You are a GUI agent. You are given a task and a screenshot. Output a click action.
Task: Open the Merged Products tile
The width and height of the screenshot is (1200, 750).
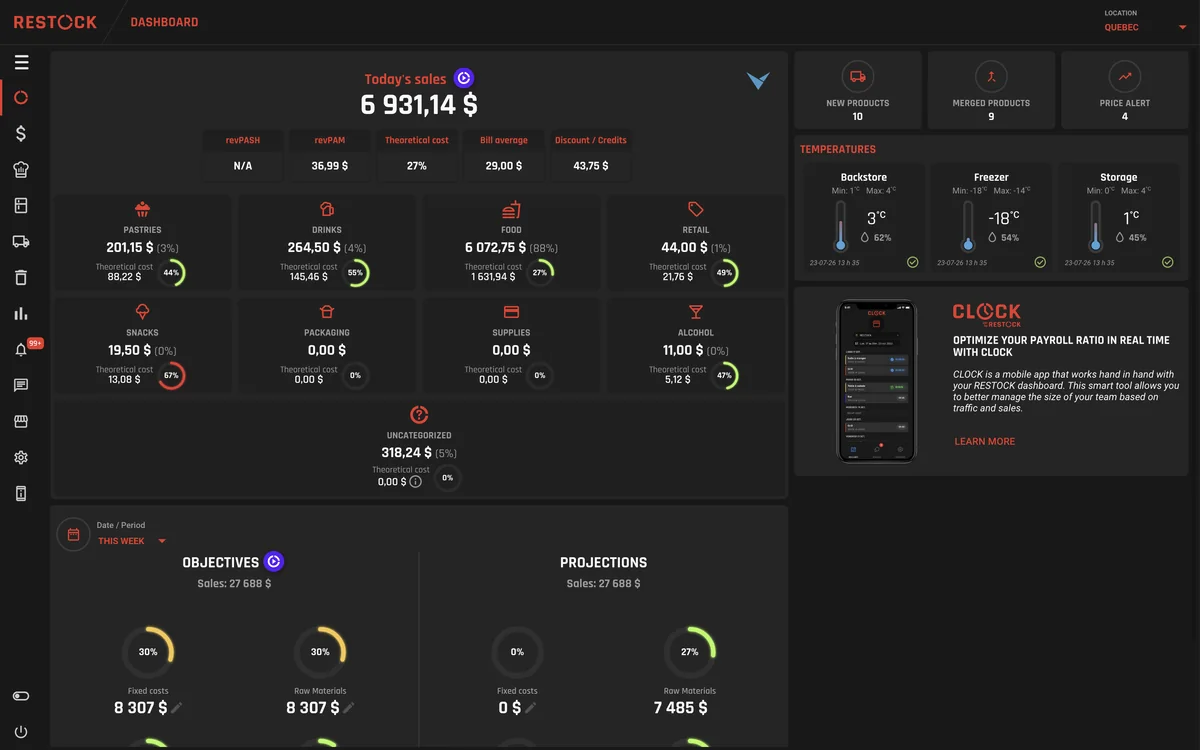pyautogui.click(x=991, y=91)
